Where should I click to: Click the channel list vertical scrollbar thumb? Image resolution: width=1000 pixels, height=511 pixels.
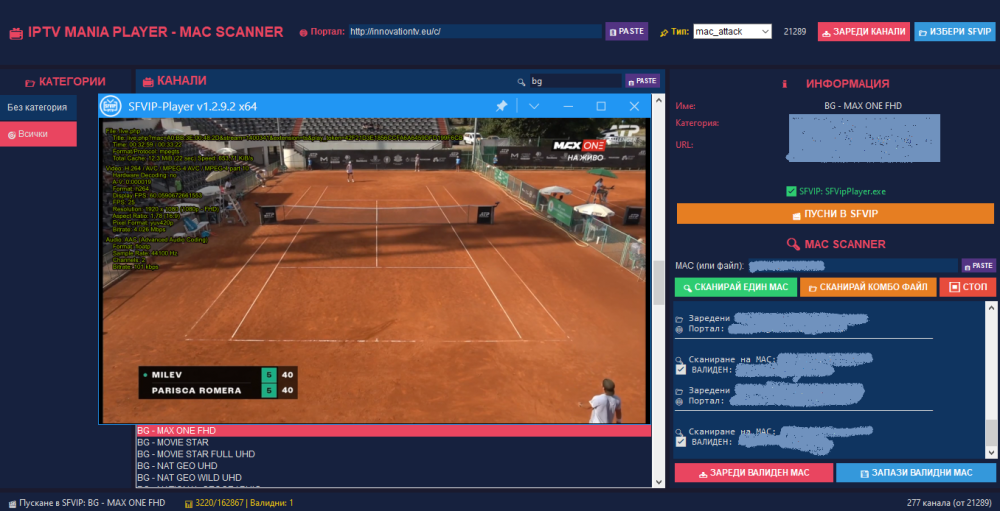click(x=659, y=283)
